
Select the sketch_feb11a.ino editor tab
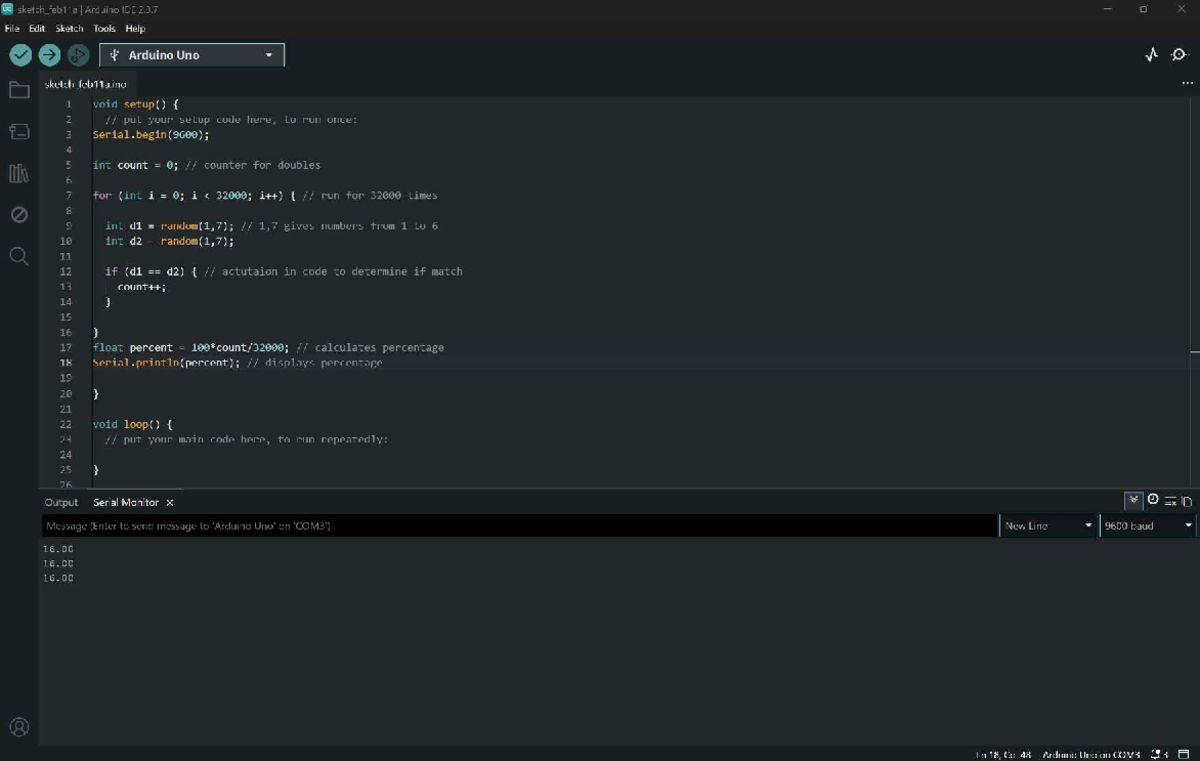(86, 84)
